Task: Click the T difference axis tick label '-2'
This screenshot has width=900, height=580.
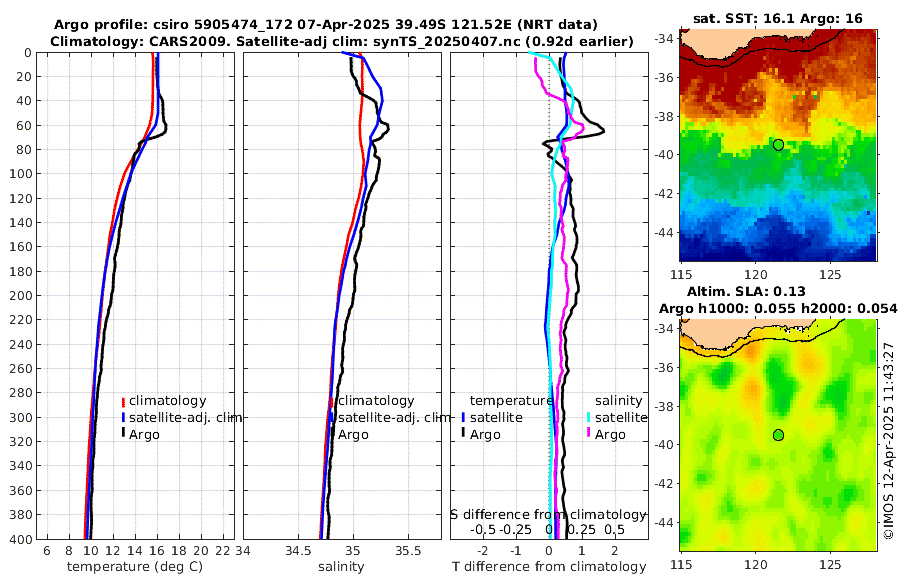Action: (483, 551)
